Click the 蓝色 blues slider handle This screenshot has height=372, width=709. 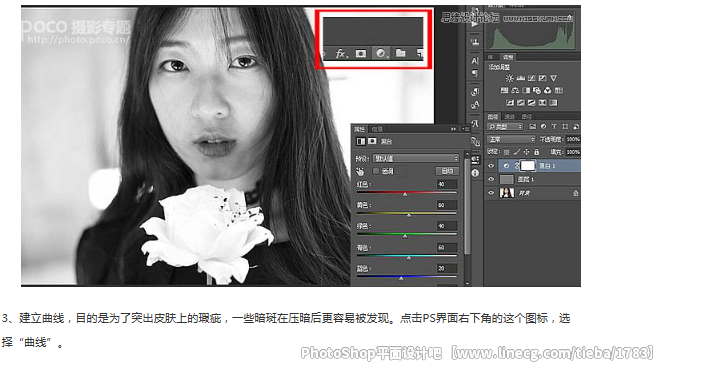(401, 278)
